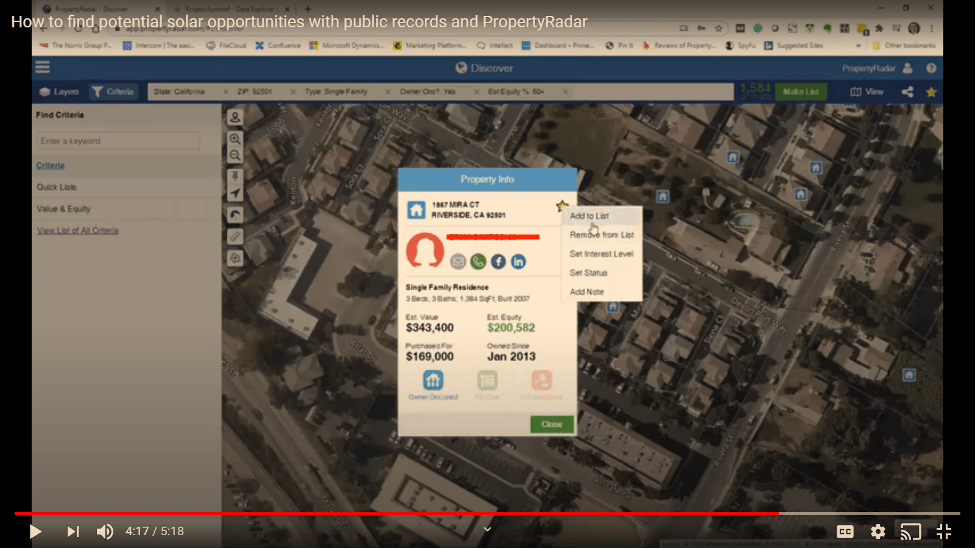Zoom out on the map
The height and width of the screenshot is (550, 977).
pyautogui.click(x=235, y=156)
